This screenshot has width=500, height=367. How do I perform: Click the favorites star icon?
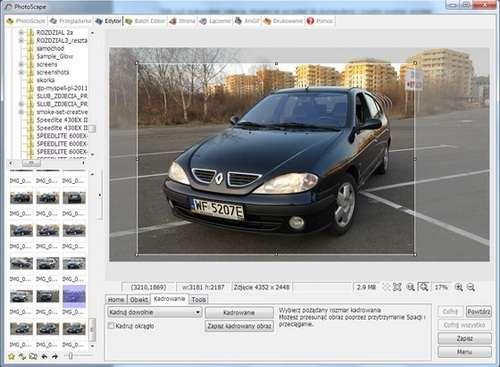tap(11, 356)
